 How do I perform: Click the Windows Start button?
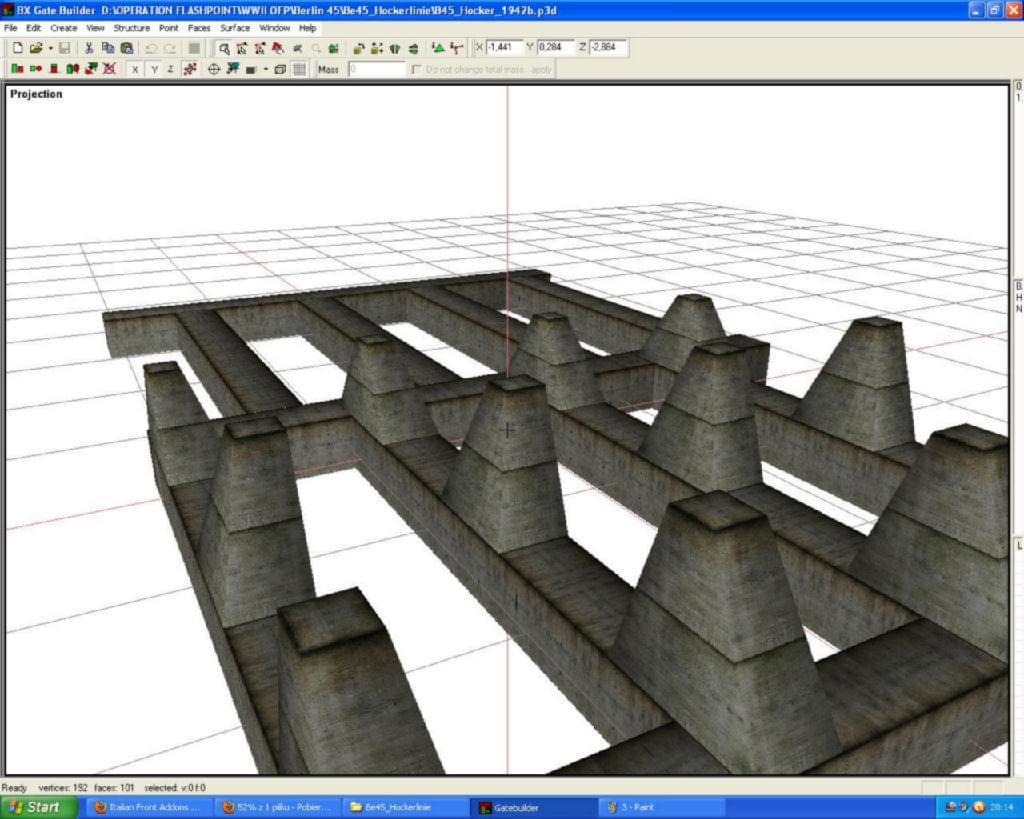point(38,807)
